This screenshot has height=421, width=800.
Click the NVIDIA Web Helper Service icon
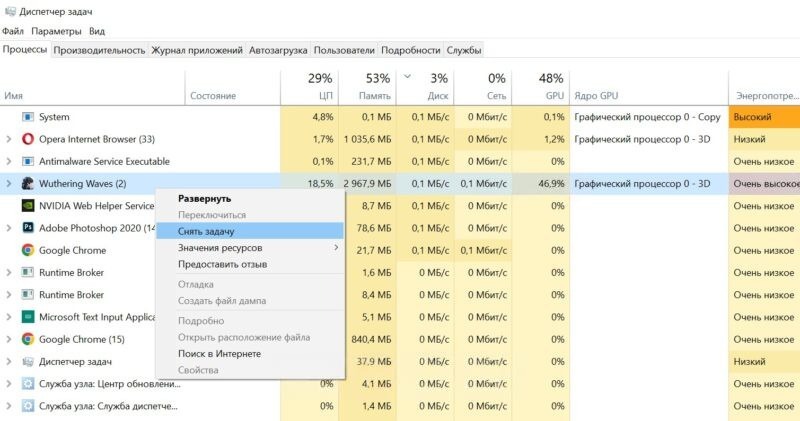coord(28,205)
